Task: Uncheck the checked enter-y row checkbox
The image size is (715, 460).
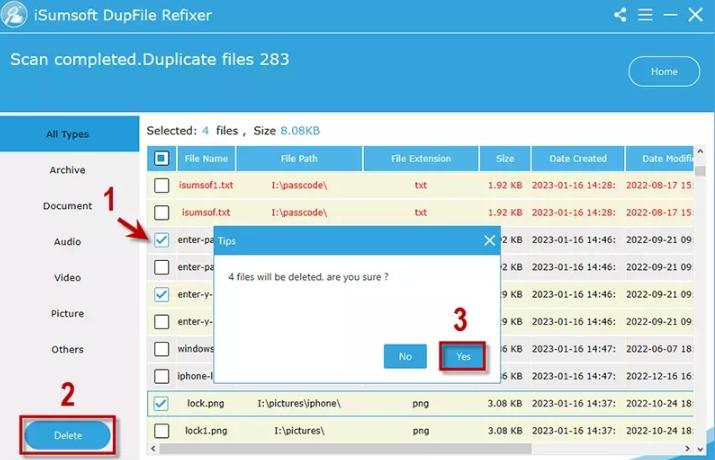Action: 161,295
